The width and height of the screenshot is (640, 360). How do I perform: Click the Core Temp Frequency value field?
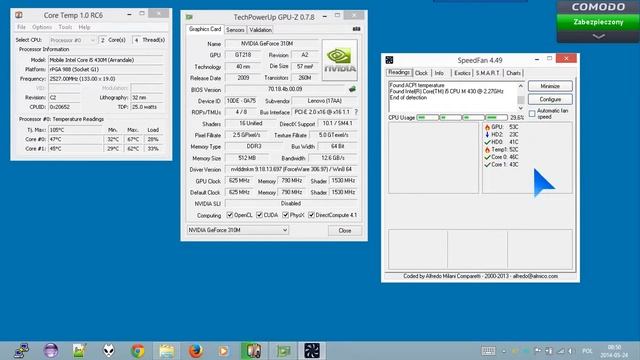click(106, 79)
